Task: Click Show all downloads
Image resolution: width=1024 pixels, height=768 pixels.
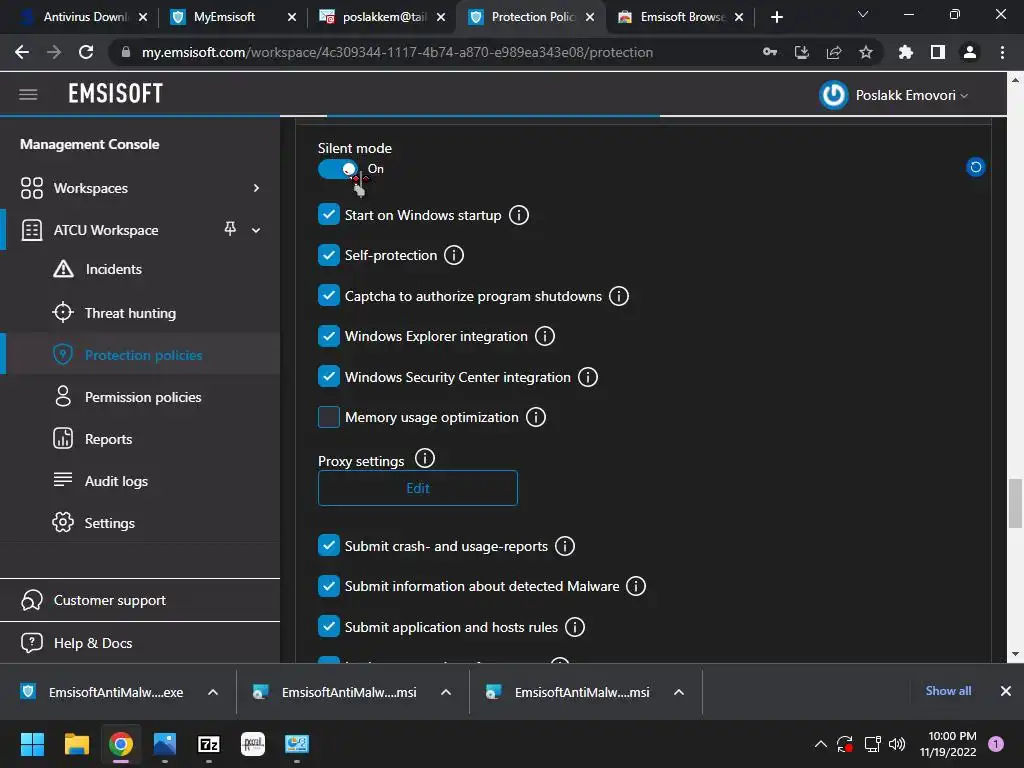Action: click(x=948, y=691)
